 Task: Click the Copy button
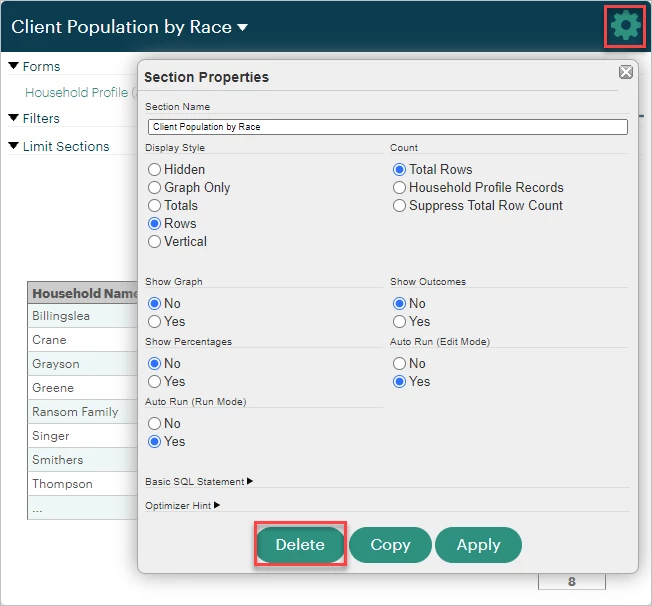[x=390, y=544]
